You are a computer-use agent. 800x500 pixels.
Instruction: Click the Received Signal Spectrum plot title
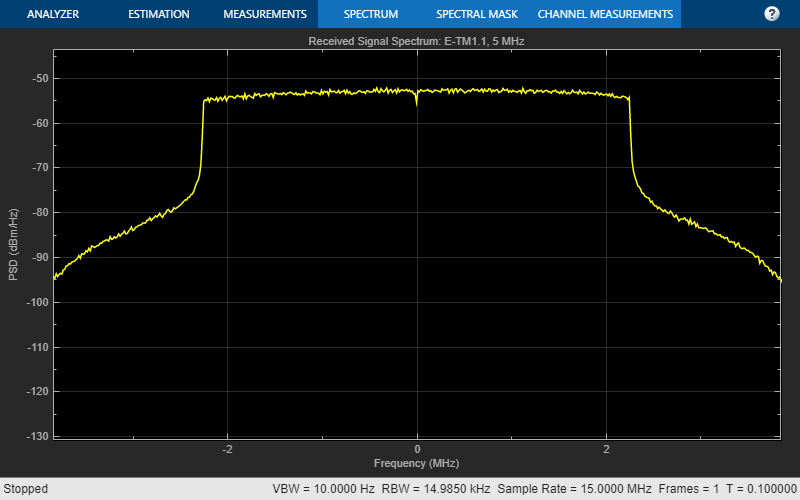[416, 41]
